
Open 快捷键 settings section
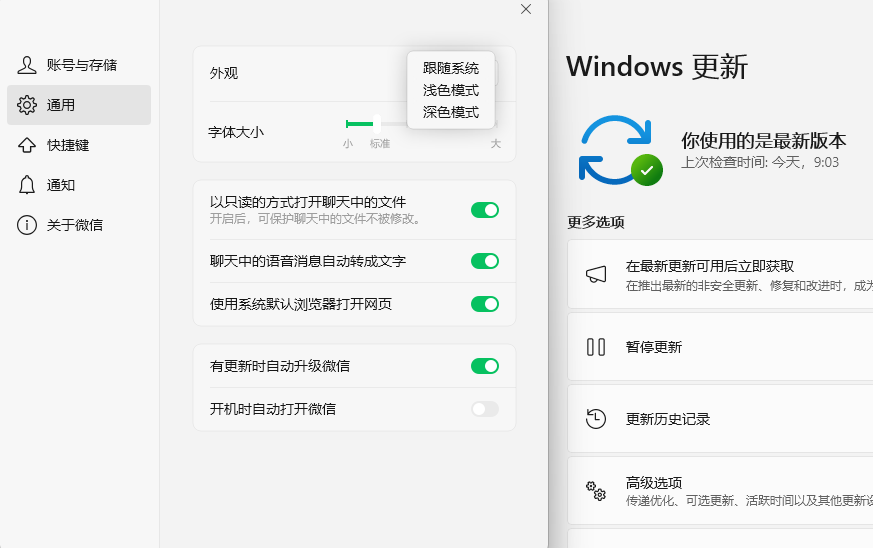pyautogui.click(x=79, y=145)
